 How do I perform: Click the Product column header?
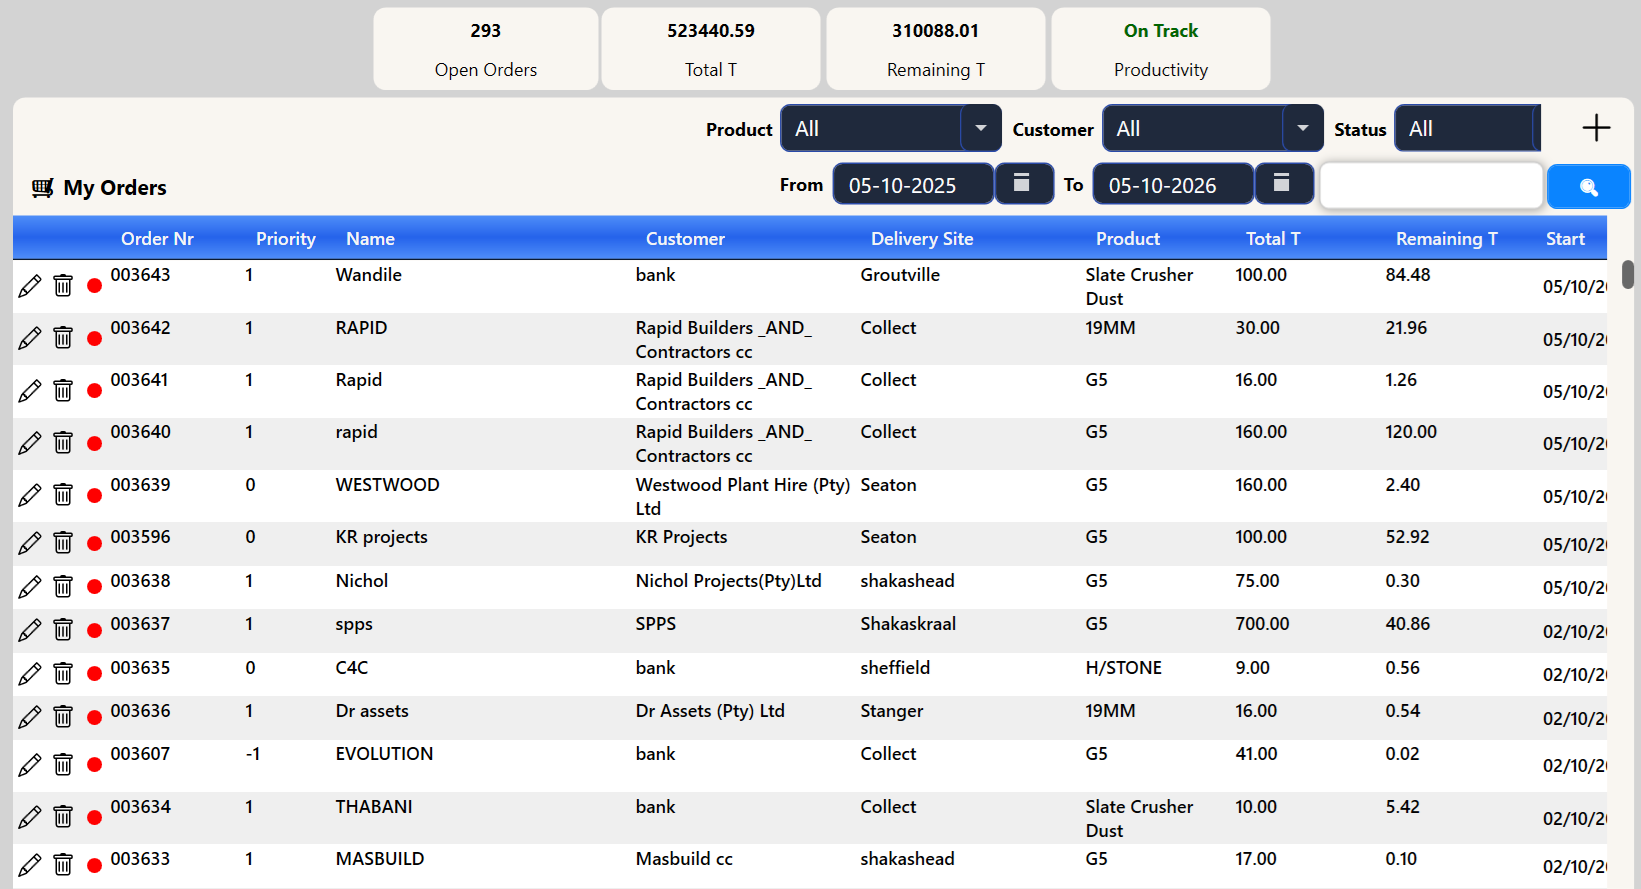(x=1128, y=239)
